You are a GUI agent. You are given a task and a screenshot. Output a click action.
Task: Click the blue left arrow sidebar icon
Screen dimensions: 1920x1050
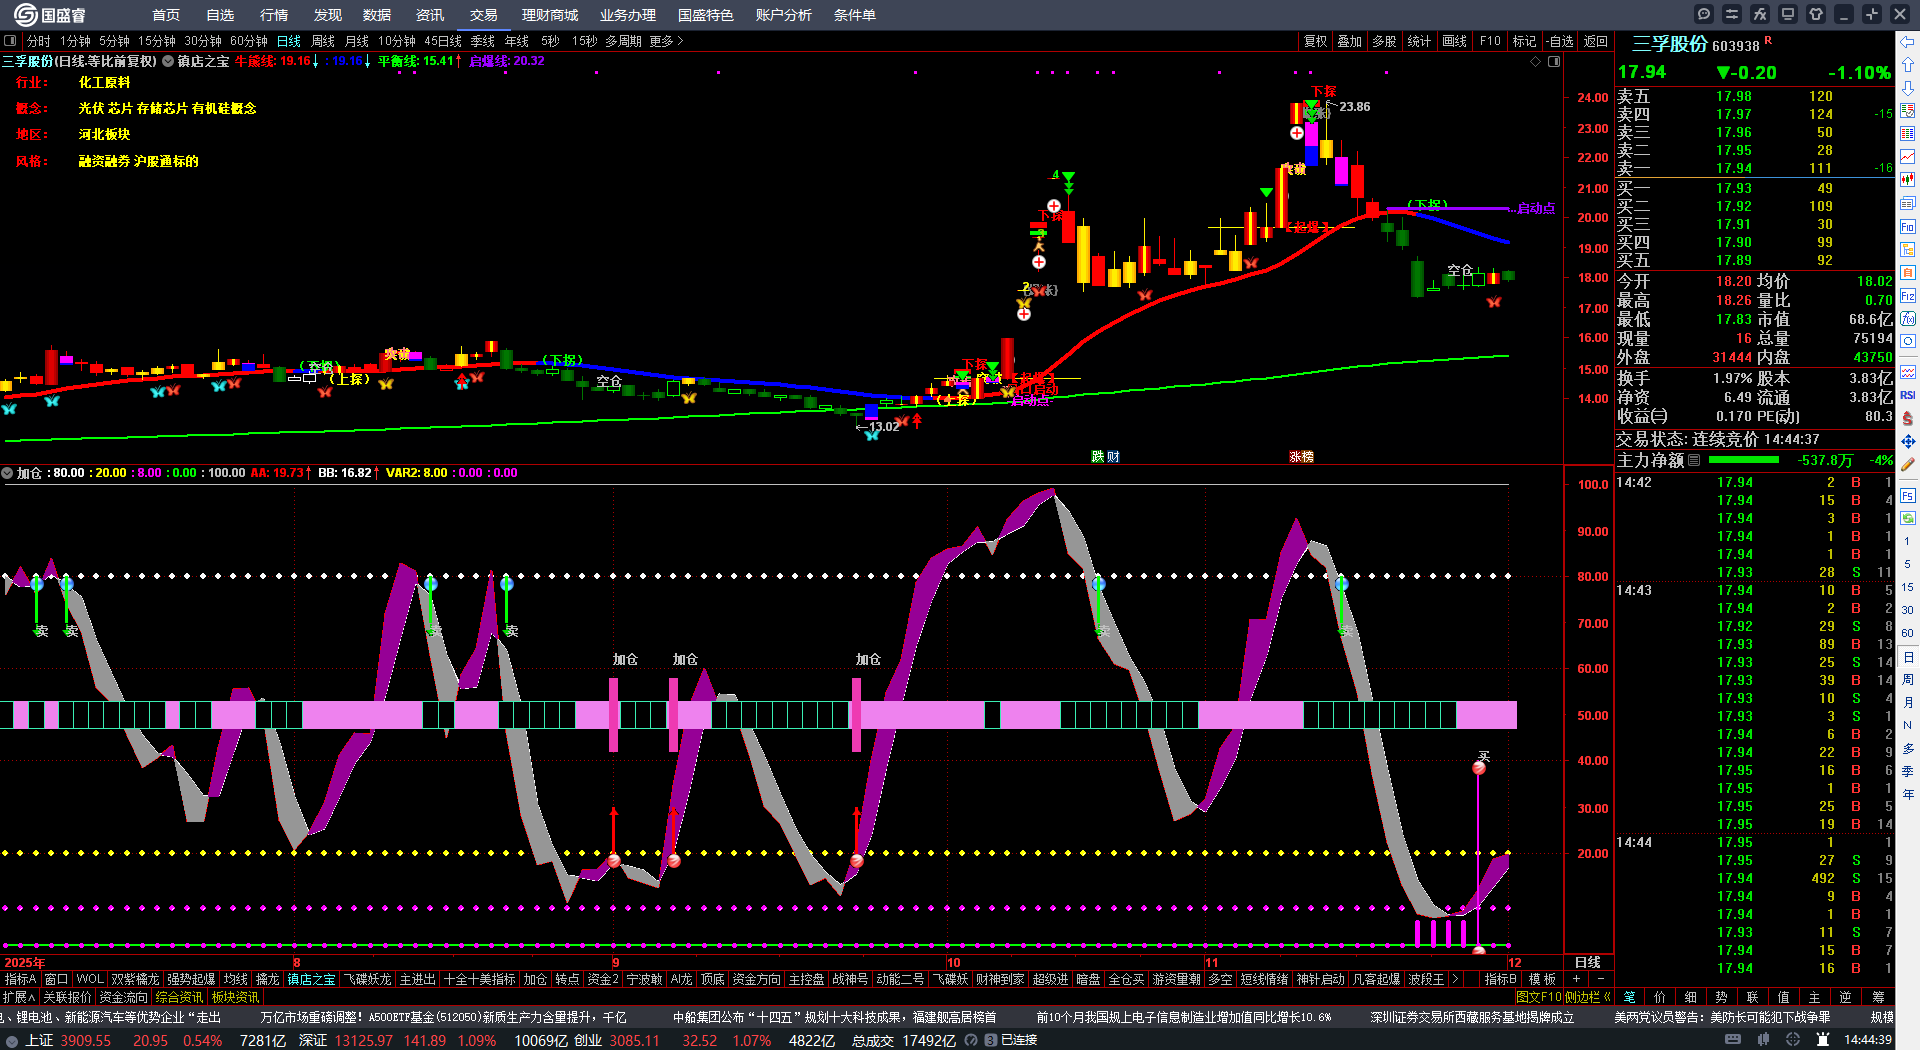[1908, 42]
